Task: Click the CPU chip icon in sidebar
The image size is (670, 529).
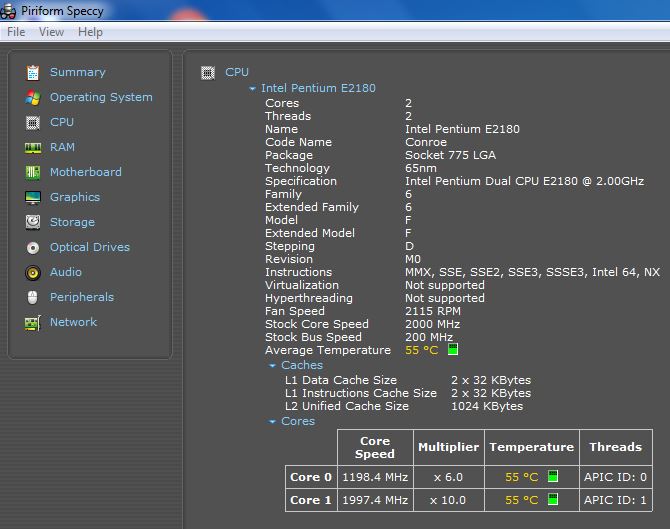Action: coord(32,123)
